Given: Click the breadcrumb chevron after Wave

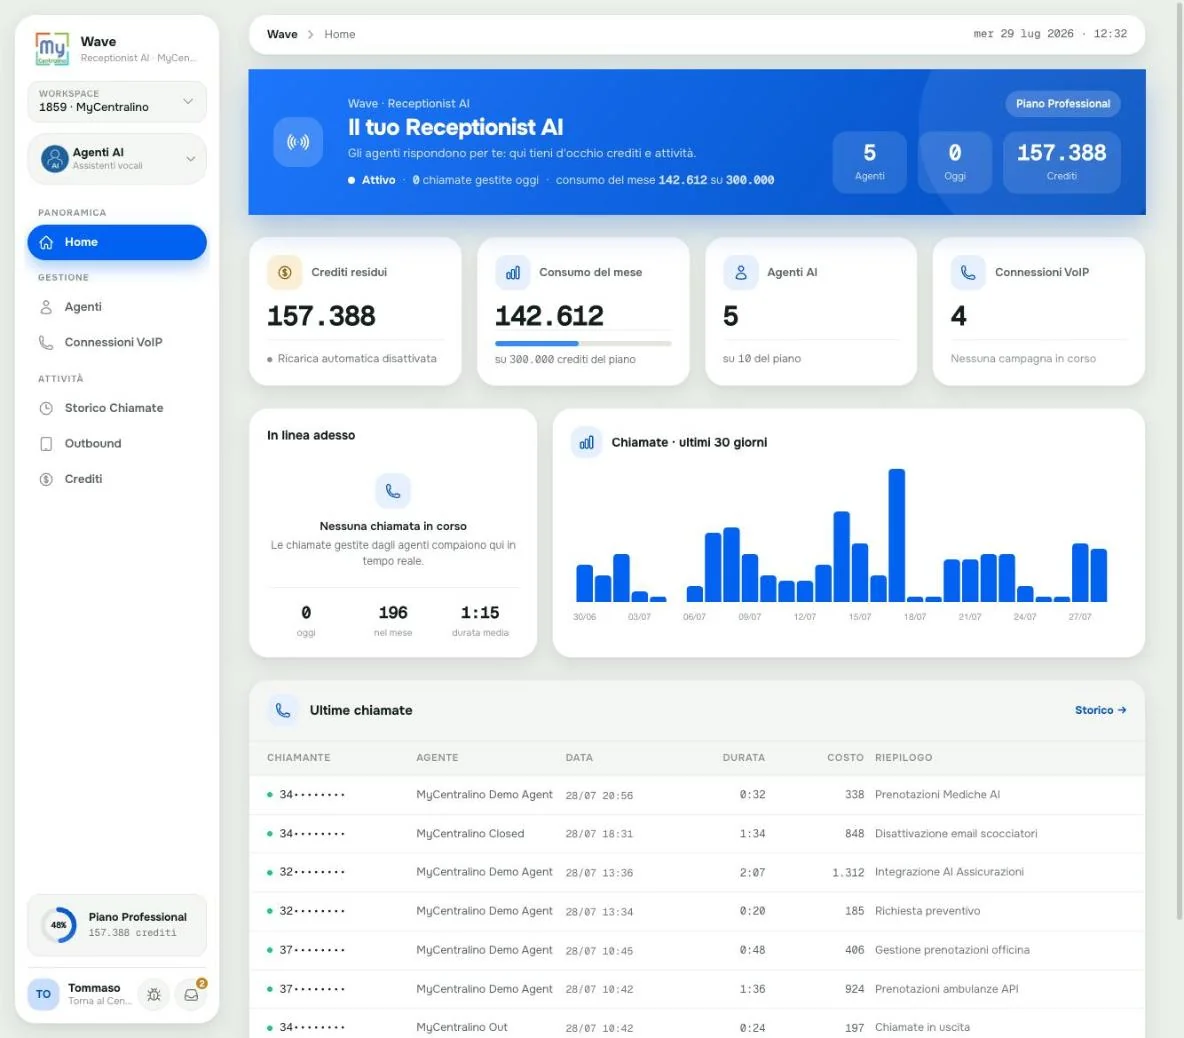Looking at the screenshot, I should [x=310, y=35].
